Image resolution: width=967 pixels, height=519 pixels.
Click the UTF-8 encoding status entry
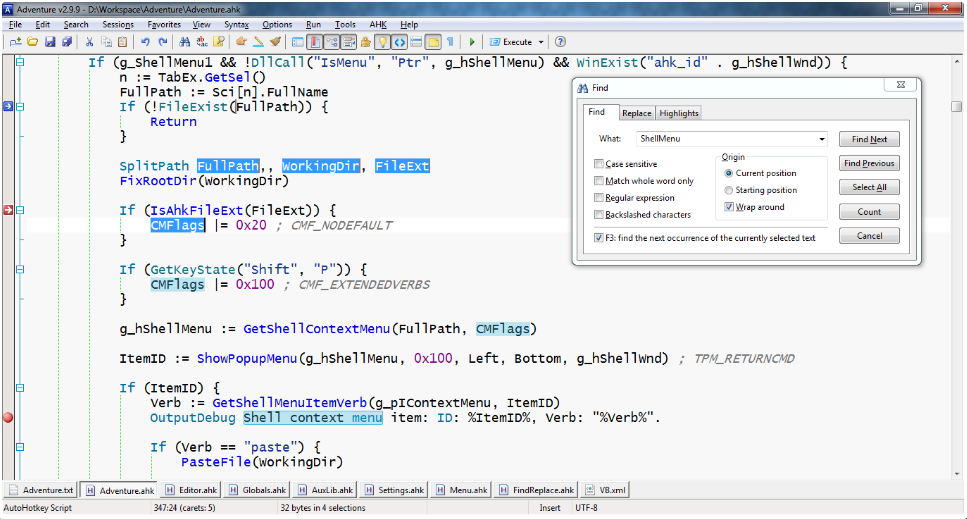point(586,508)
